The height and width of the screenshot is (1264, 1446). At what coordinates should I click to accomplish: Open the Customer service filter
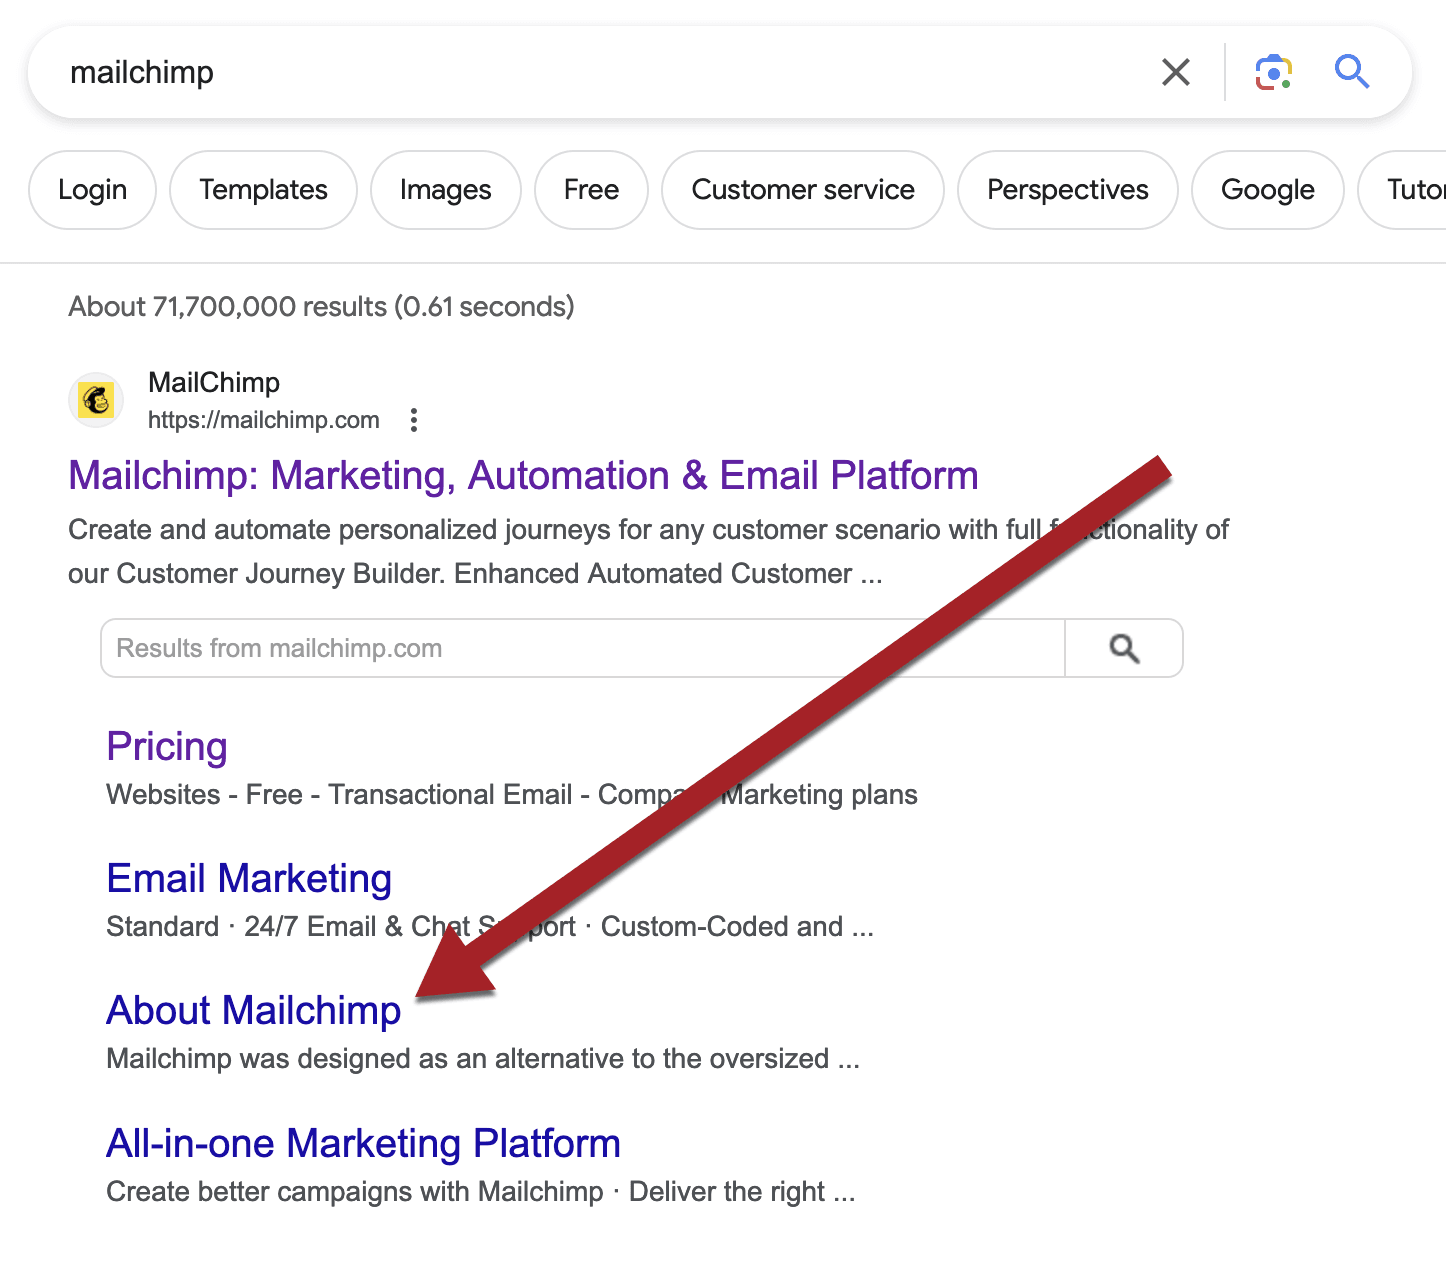click(802, 189)
